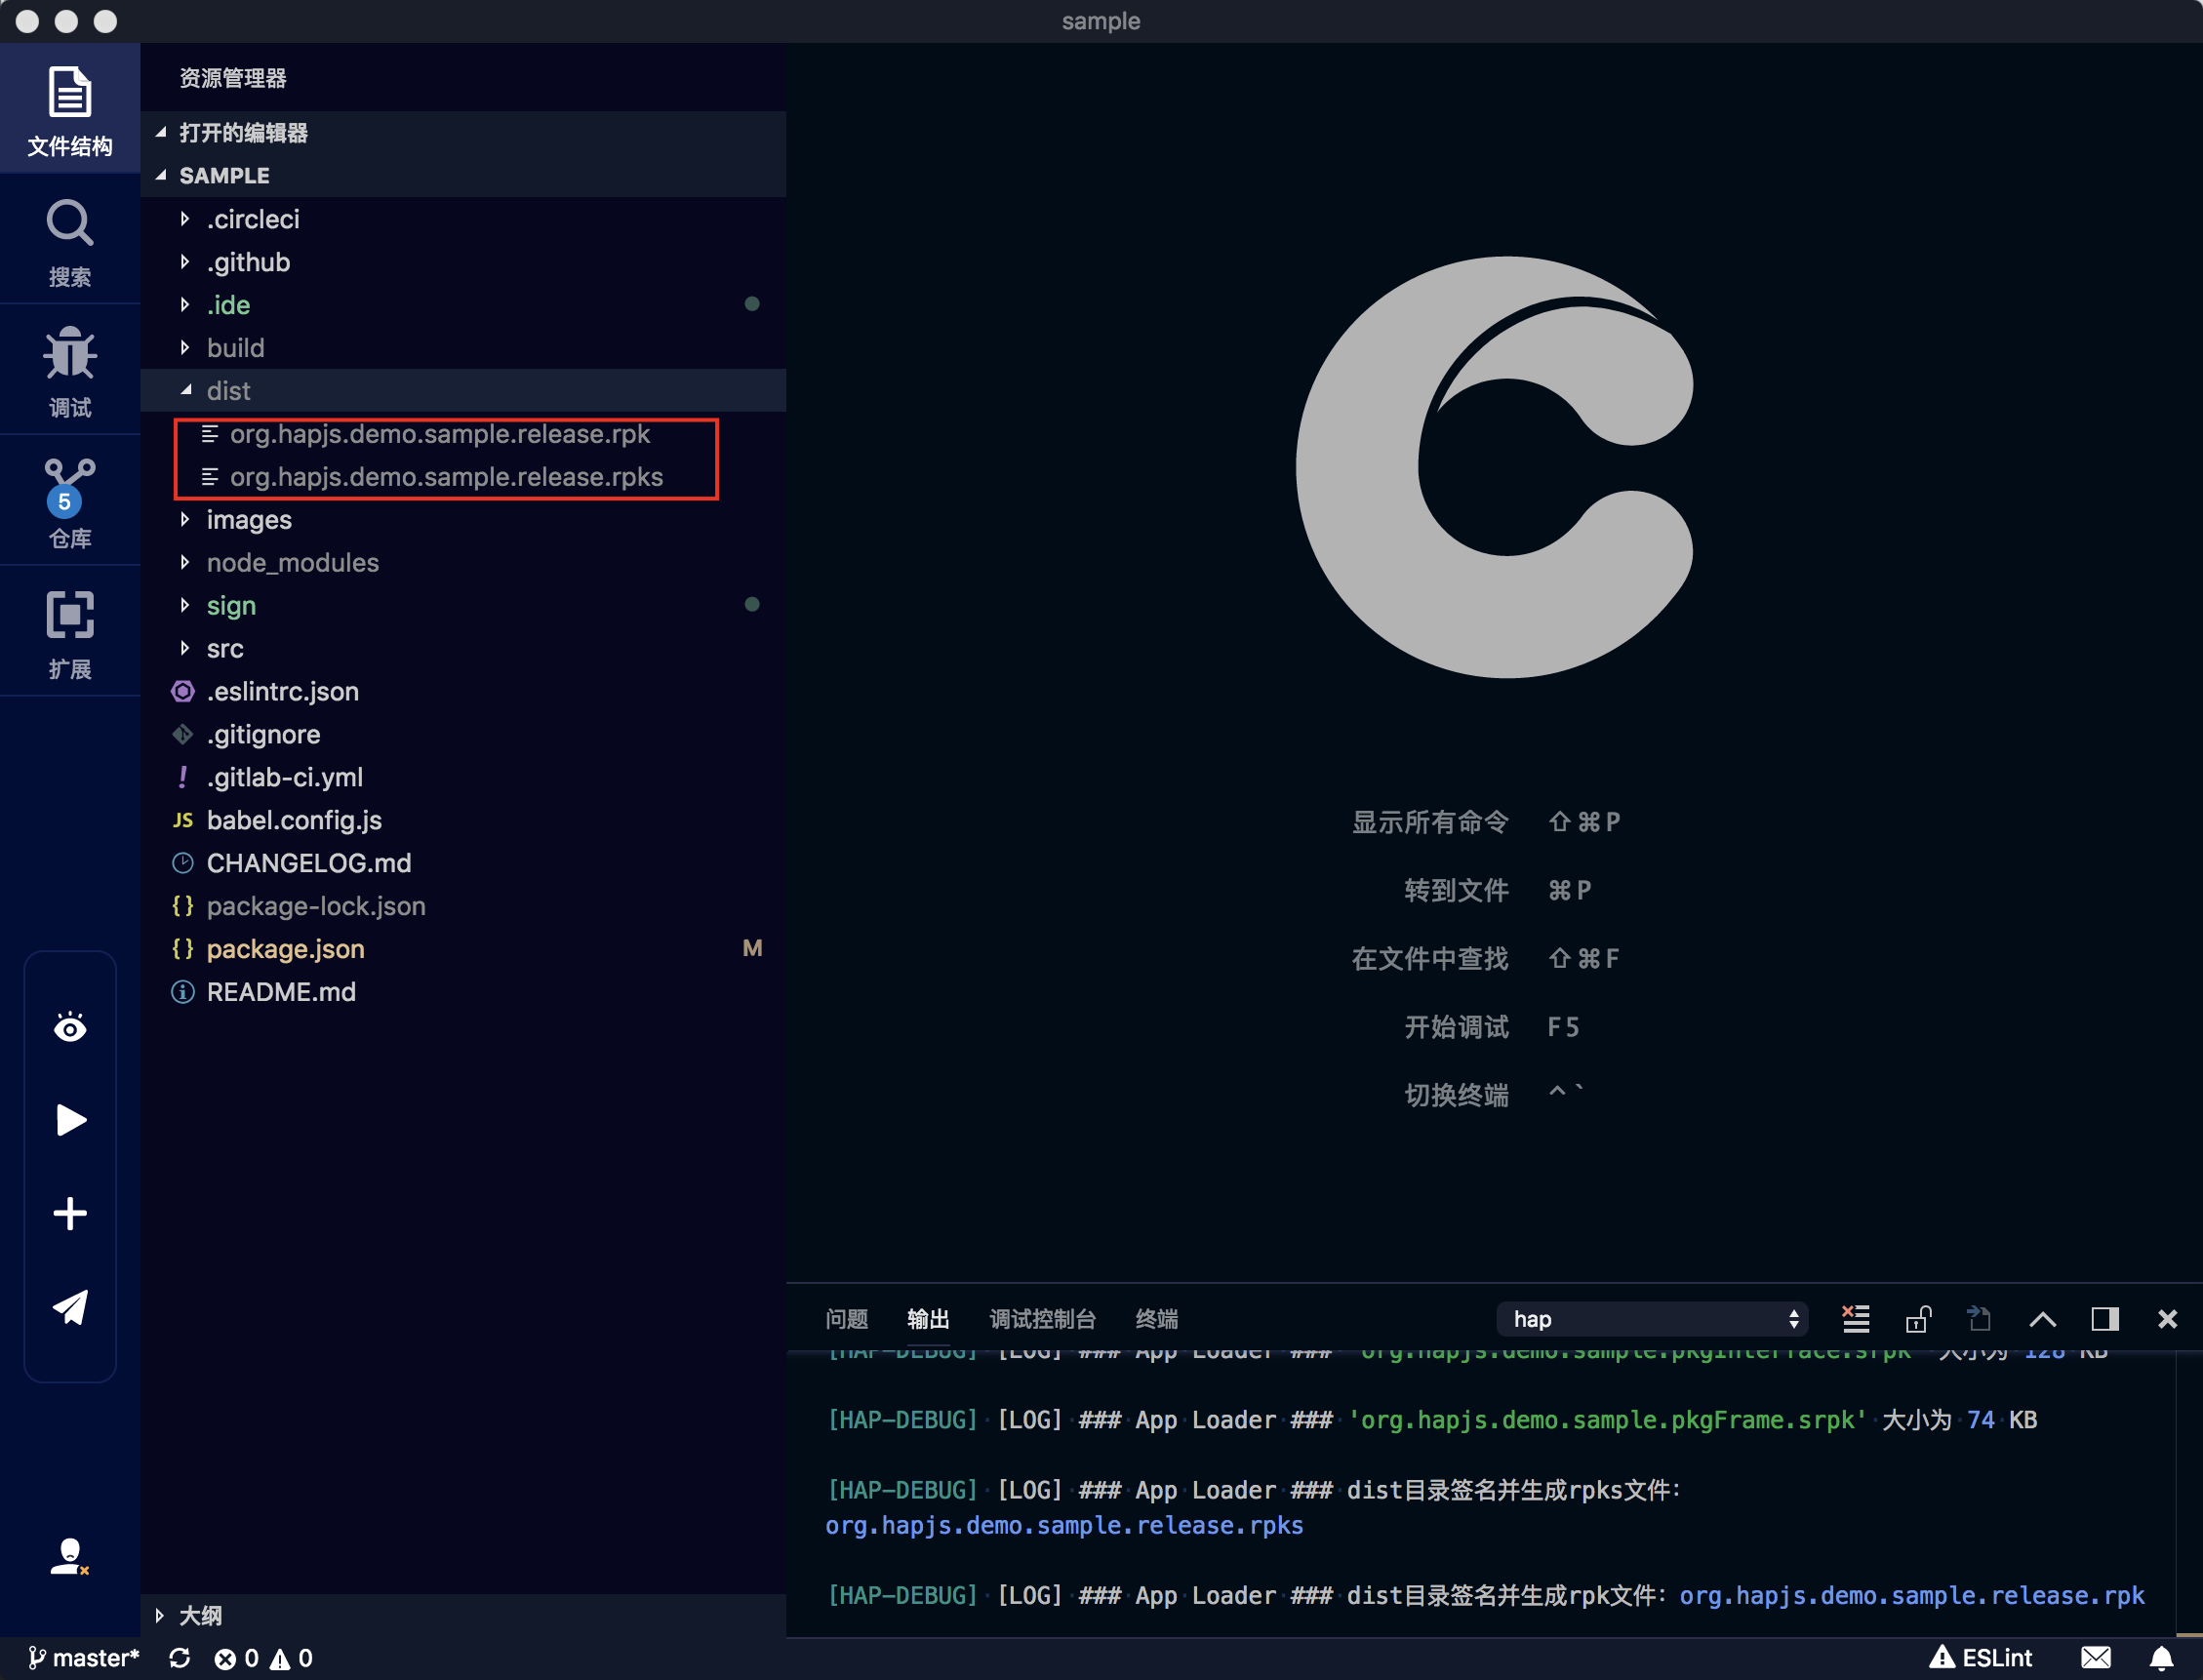
Task: Collapse the SAMPLE project section
Action: (x=463, y=175)
